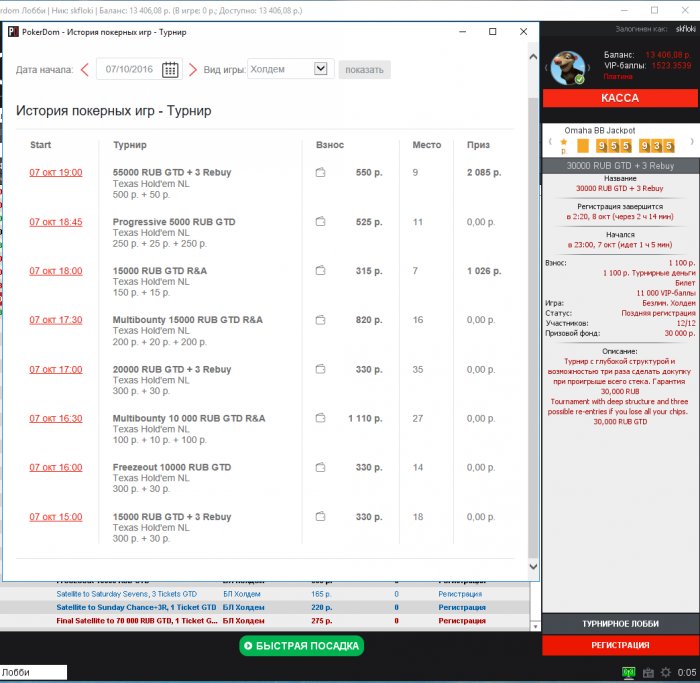Click the Start column header

[40, 145]
